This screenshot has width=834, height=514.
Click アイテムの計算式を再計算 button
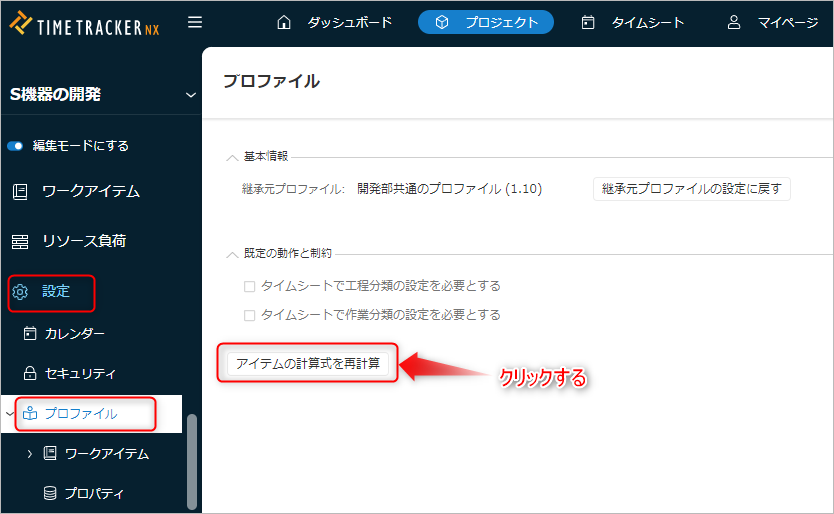(308, 363)
